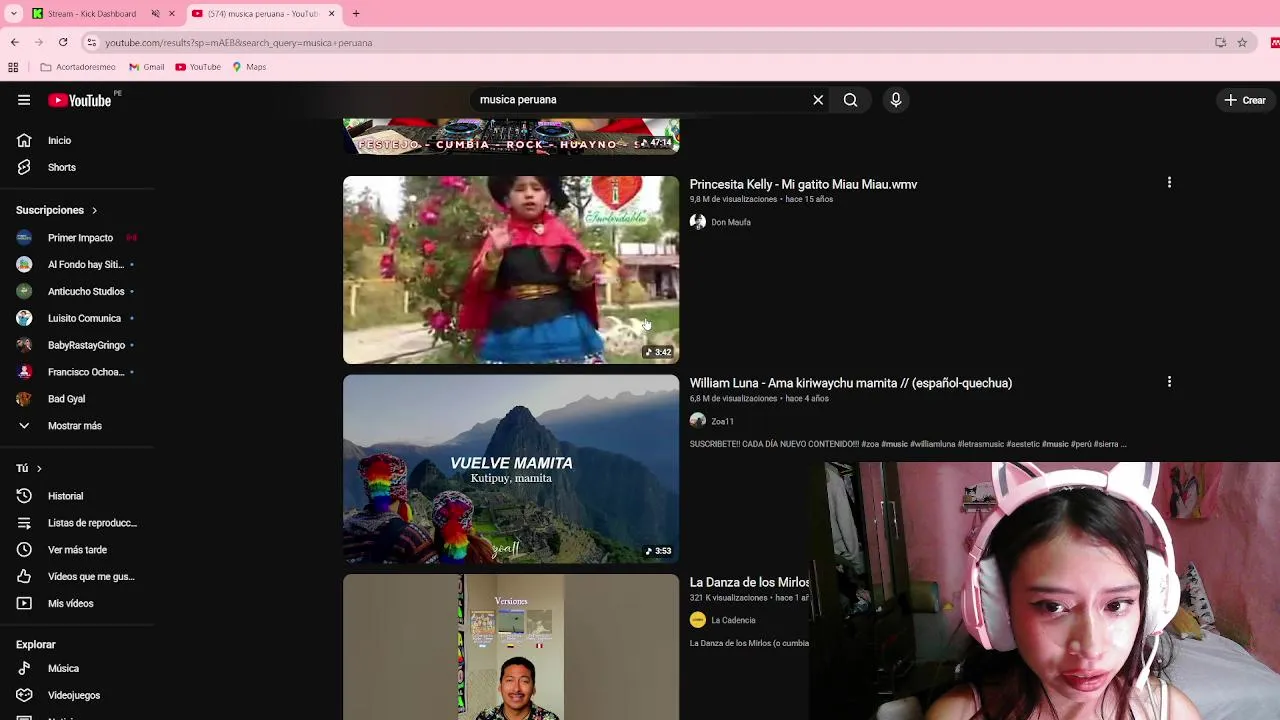Open Ver más tarde
The height and width of the screenshot is (720, 1280).
[77, 550]
